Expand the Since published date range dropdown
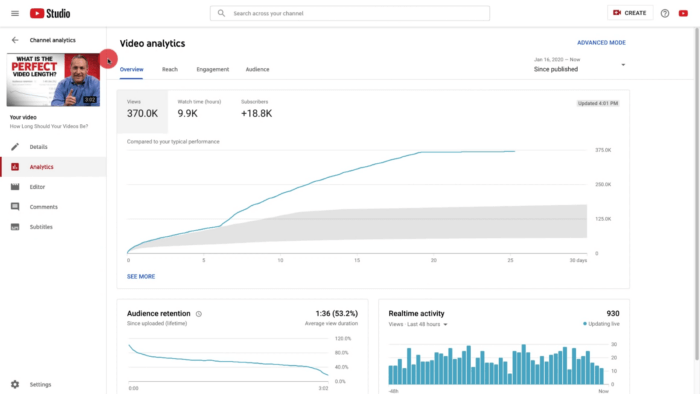700x394 pixels. tap(579, 65)
